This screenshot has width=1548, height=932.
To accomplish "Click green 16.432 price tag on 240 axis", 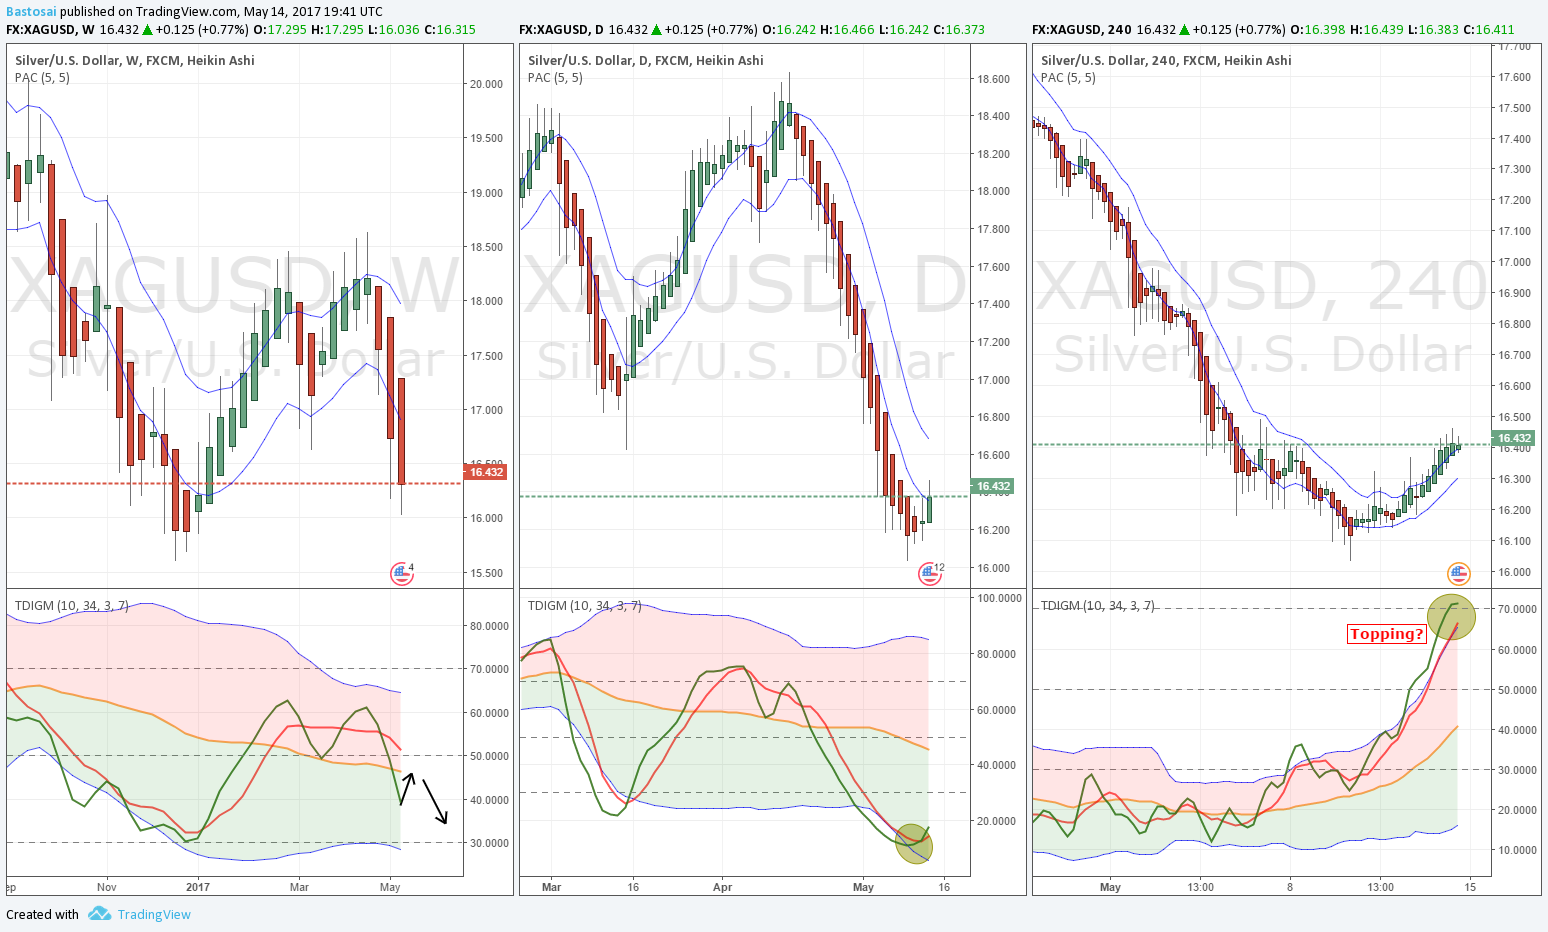I will (1513, 438).
